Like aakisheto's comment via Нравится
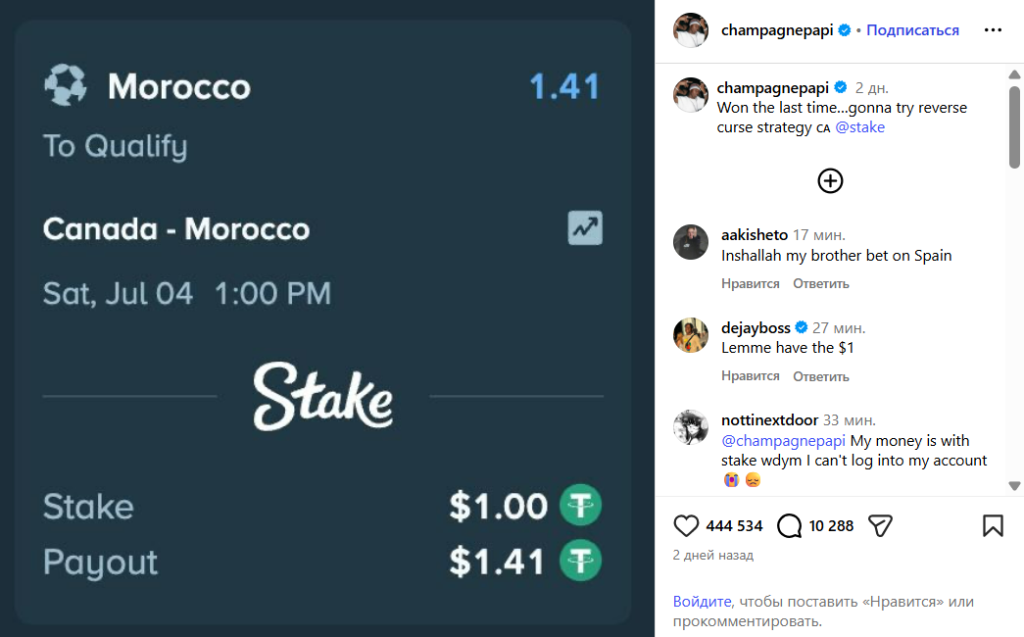1024x637 pixels. click(750, 284)
